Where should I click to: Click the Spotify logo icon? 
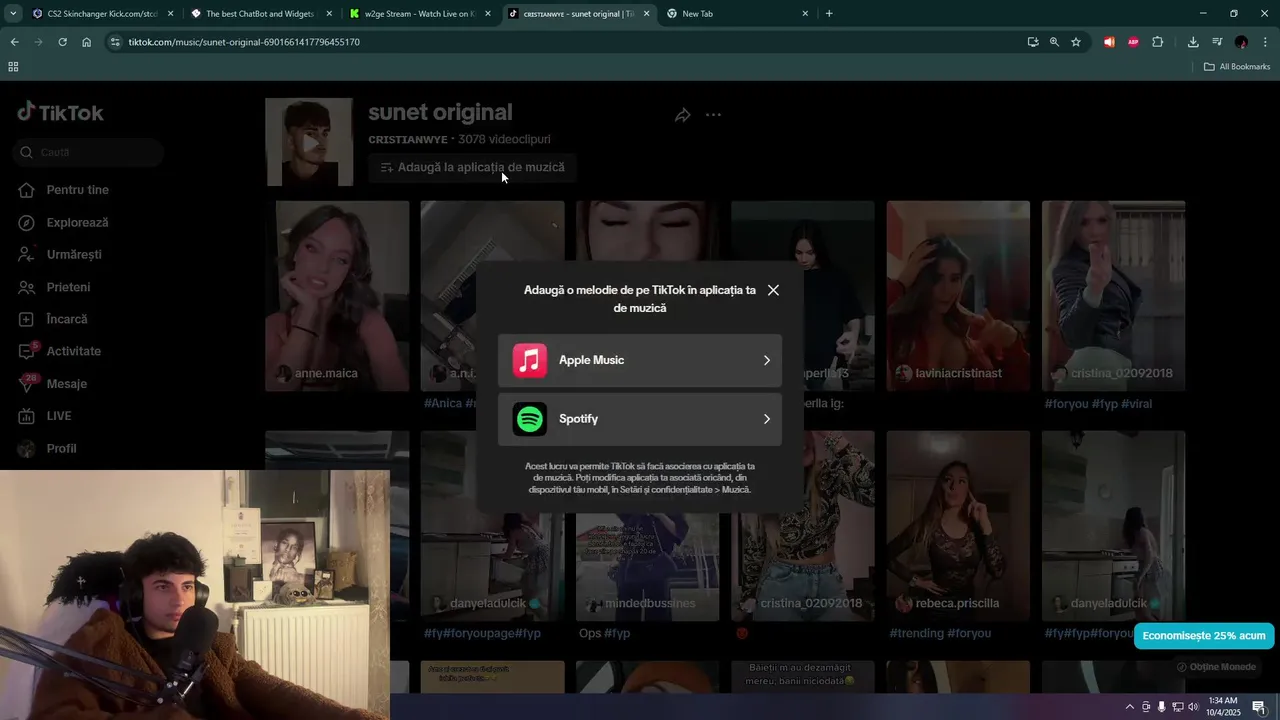click(530, 419)
